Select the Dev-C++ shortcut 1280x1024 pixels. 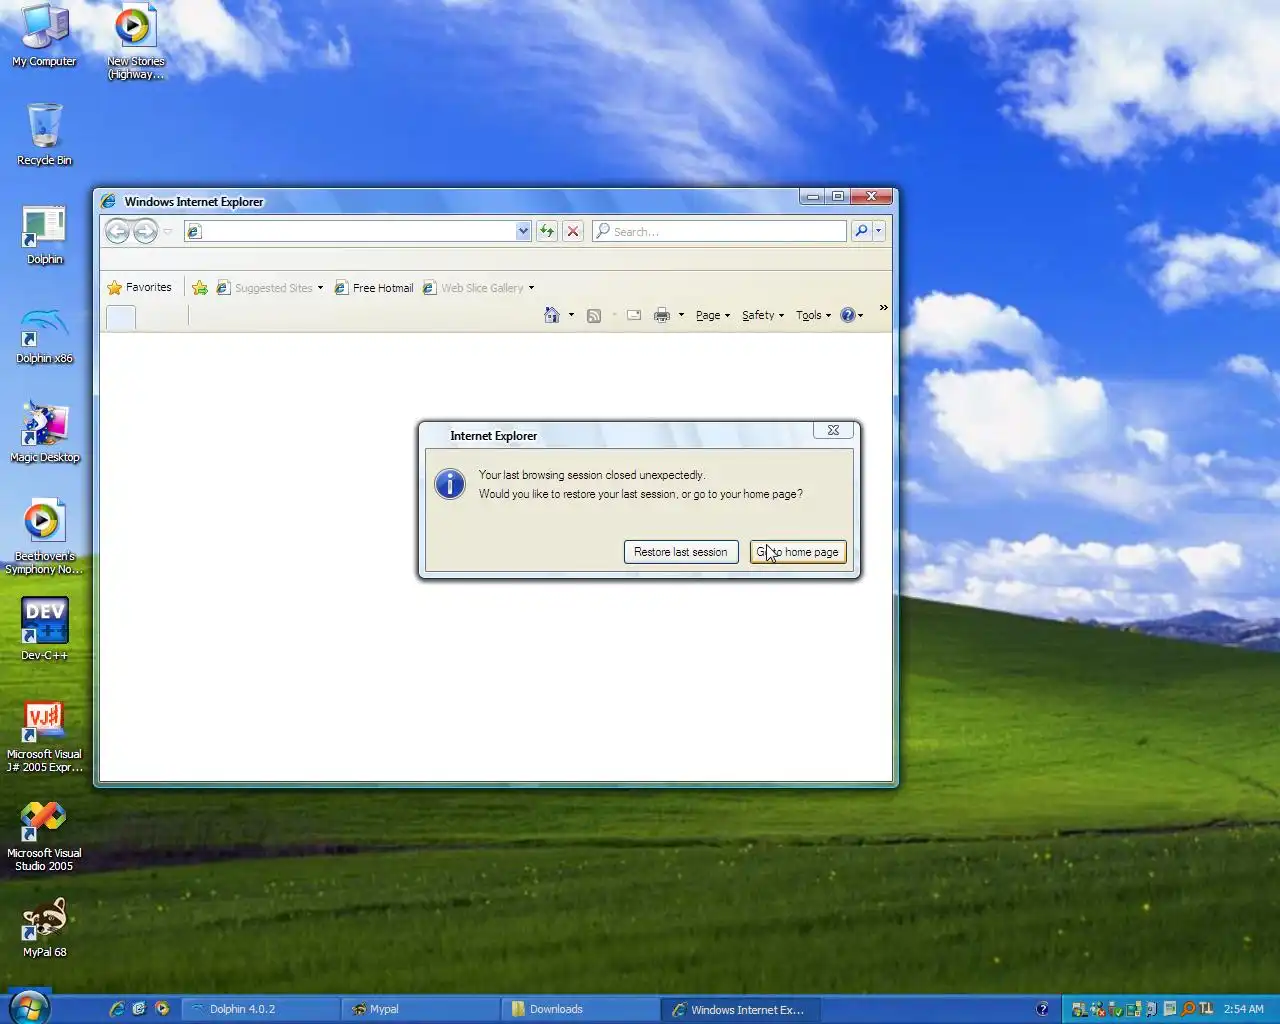(44, 629)
